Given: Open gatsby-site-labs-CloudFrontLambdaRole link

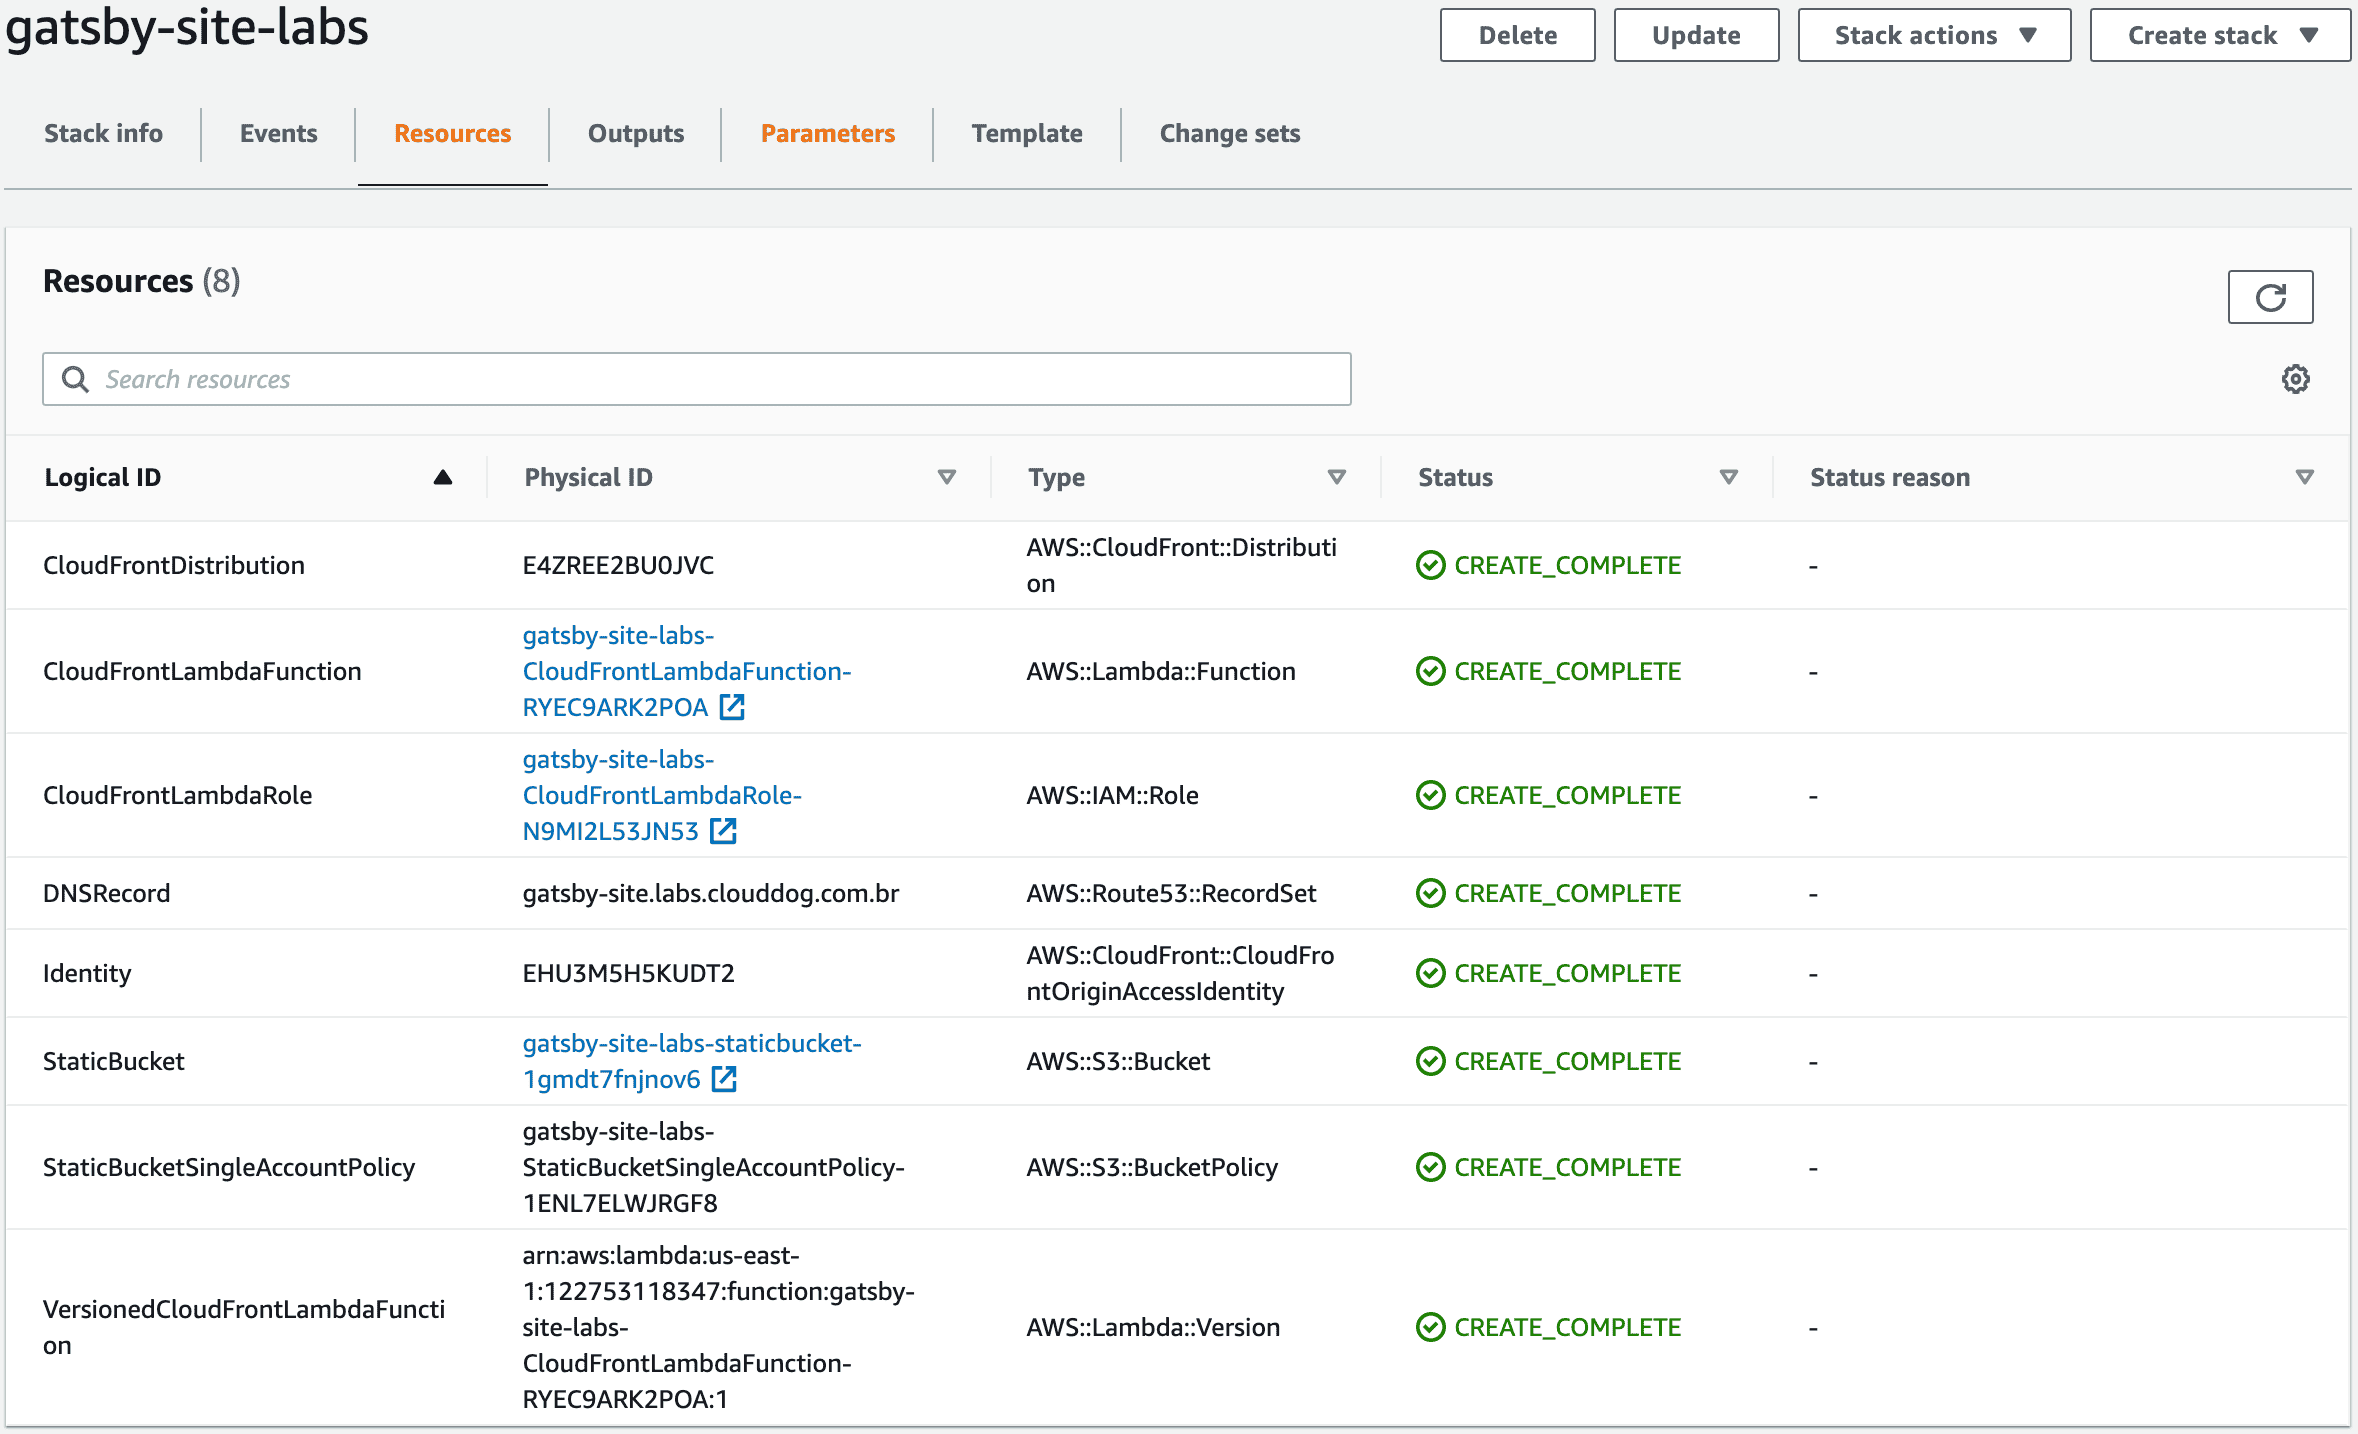Looking at the screenshot, I should coord(662,795).
